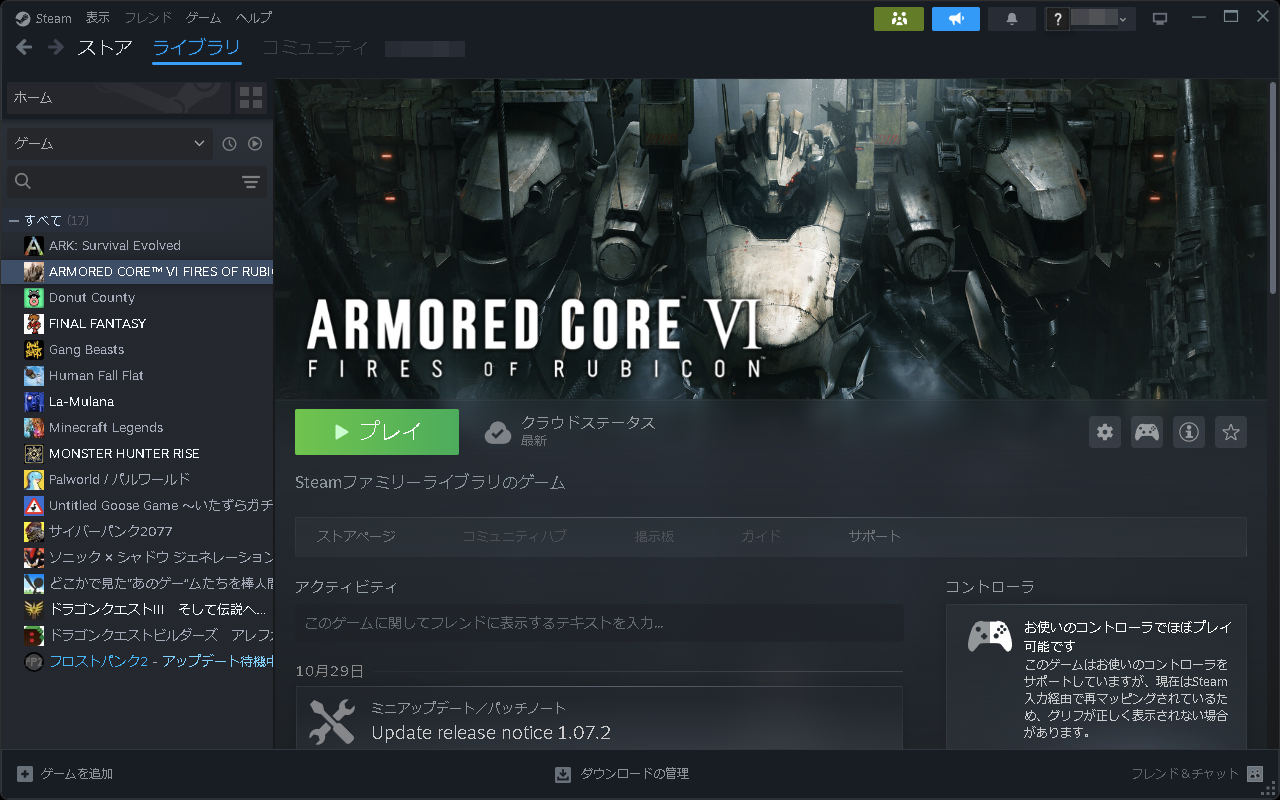1280x800 pixels.
Task: Show game info circle icon
Action: click(x=1189, y=432)
